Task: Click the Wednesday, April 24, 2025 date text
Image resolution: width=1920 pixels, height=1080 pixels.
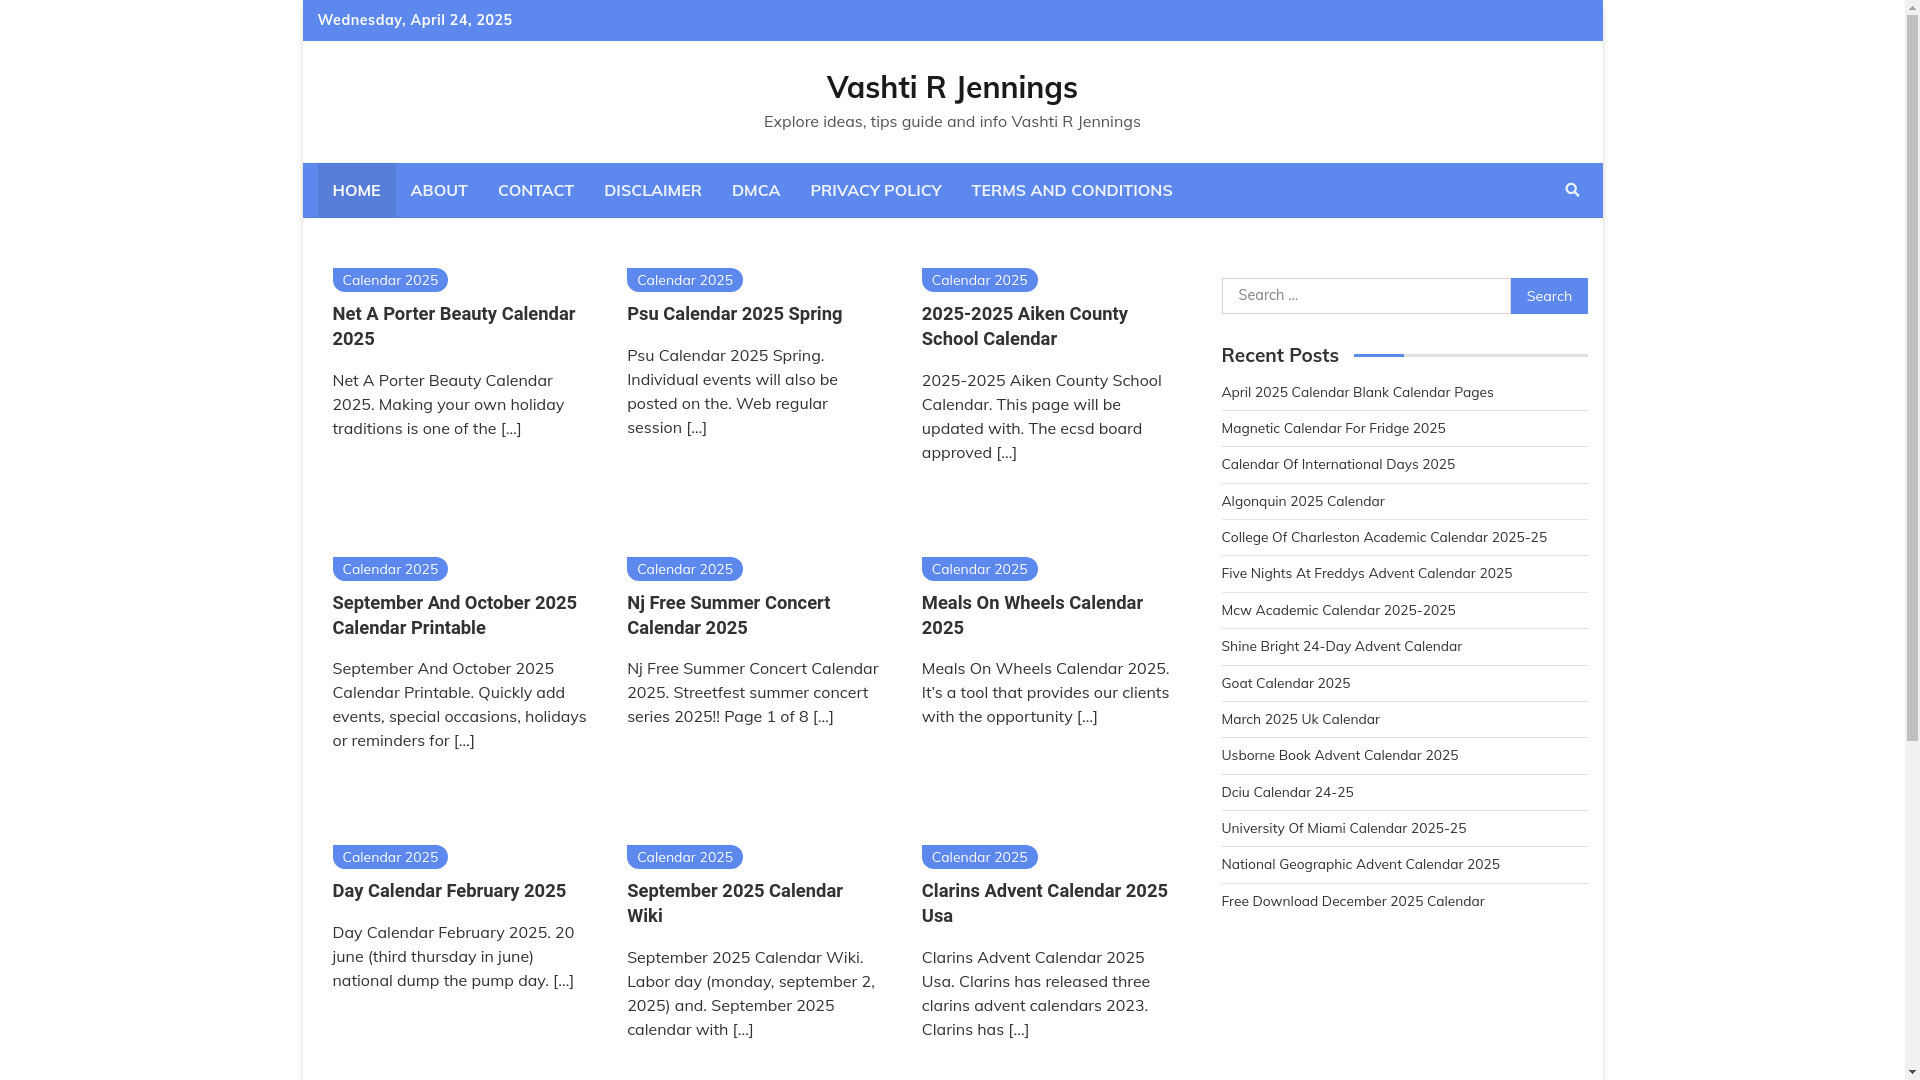Action: pos(415,20)
